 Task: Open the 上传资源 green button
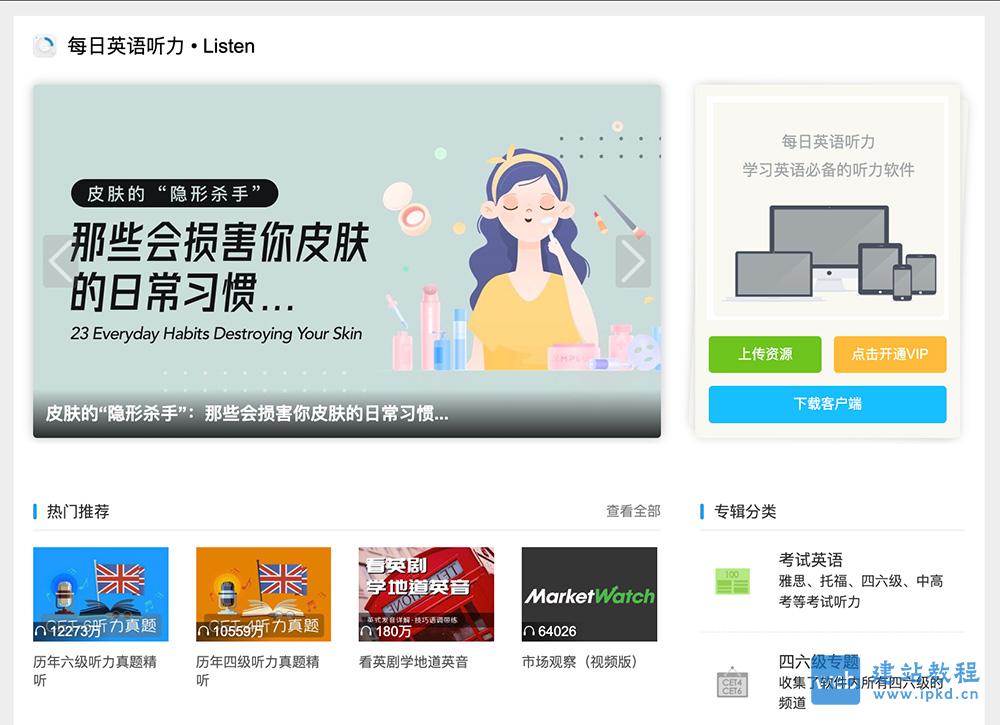[765, 354]
